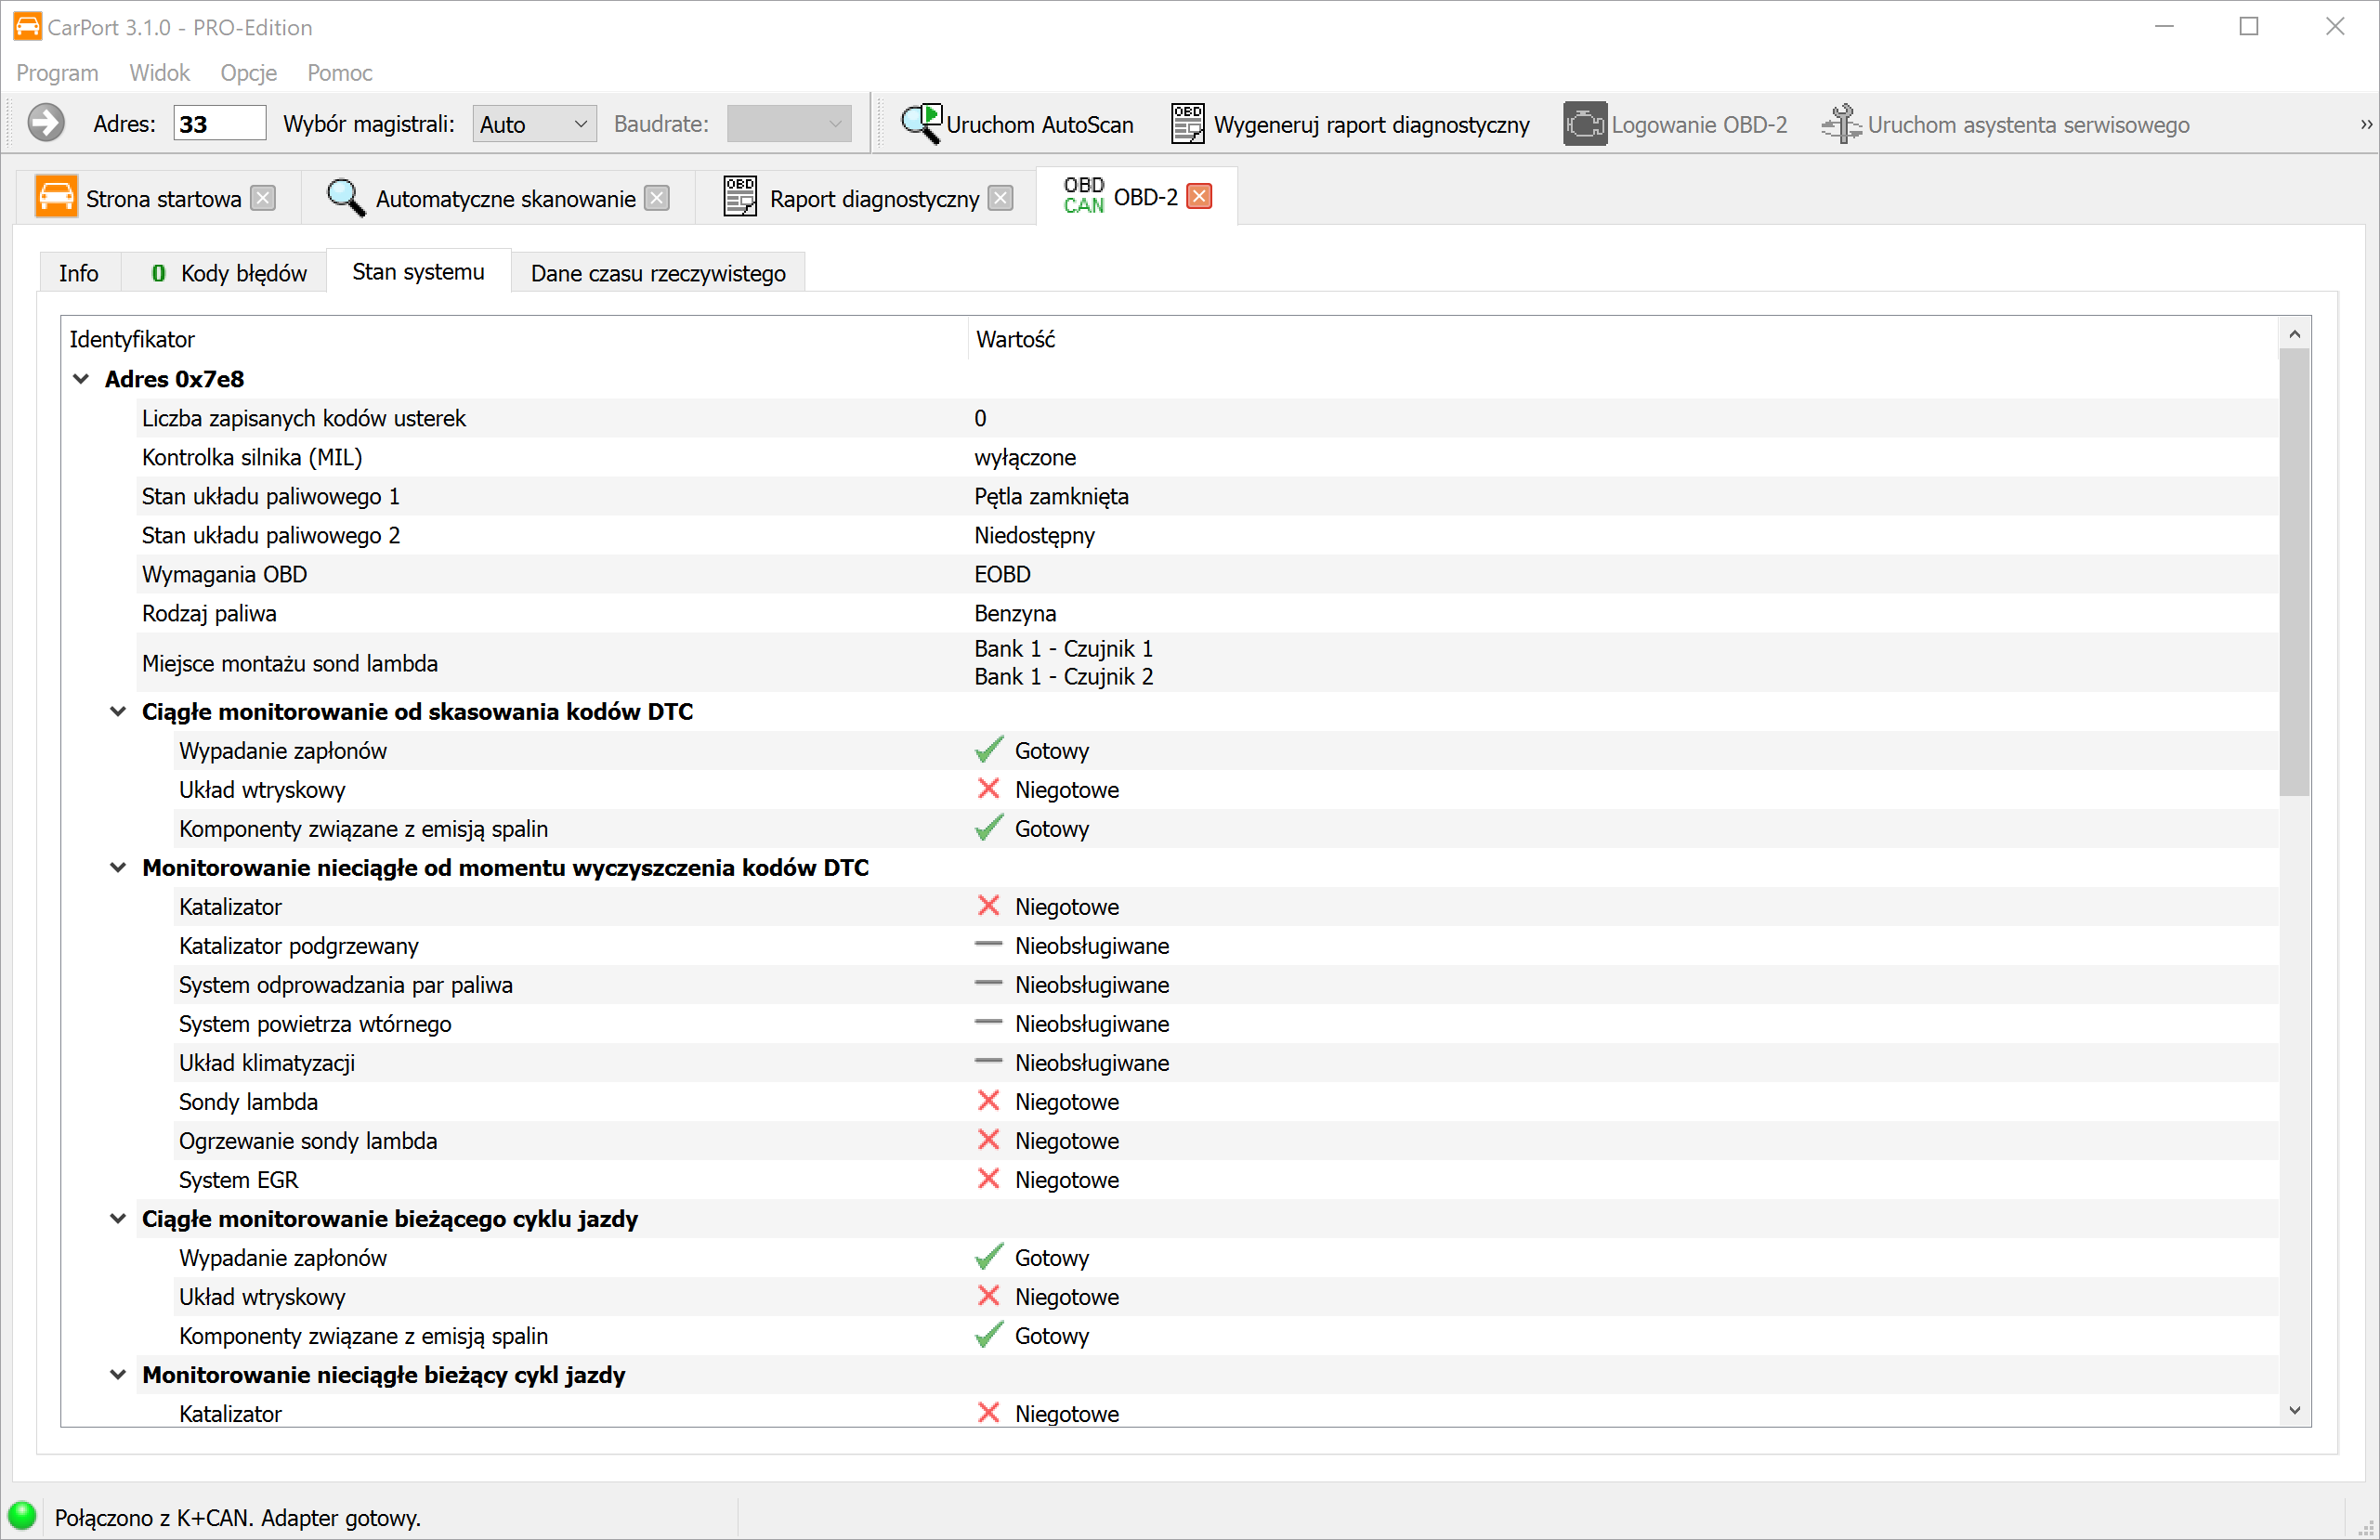
Task: Click into the Adres input field
Action: click(x=219, y=124)
